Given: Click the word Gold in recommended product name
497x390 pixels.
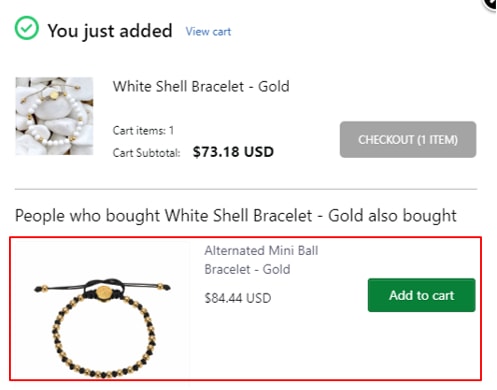Looking at the screenshot, I should click(276, 269).
